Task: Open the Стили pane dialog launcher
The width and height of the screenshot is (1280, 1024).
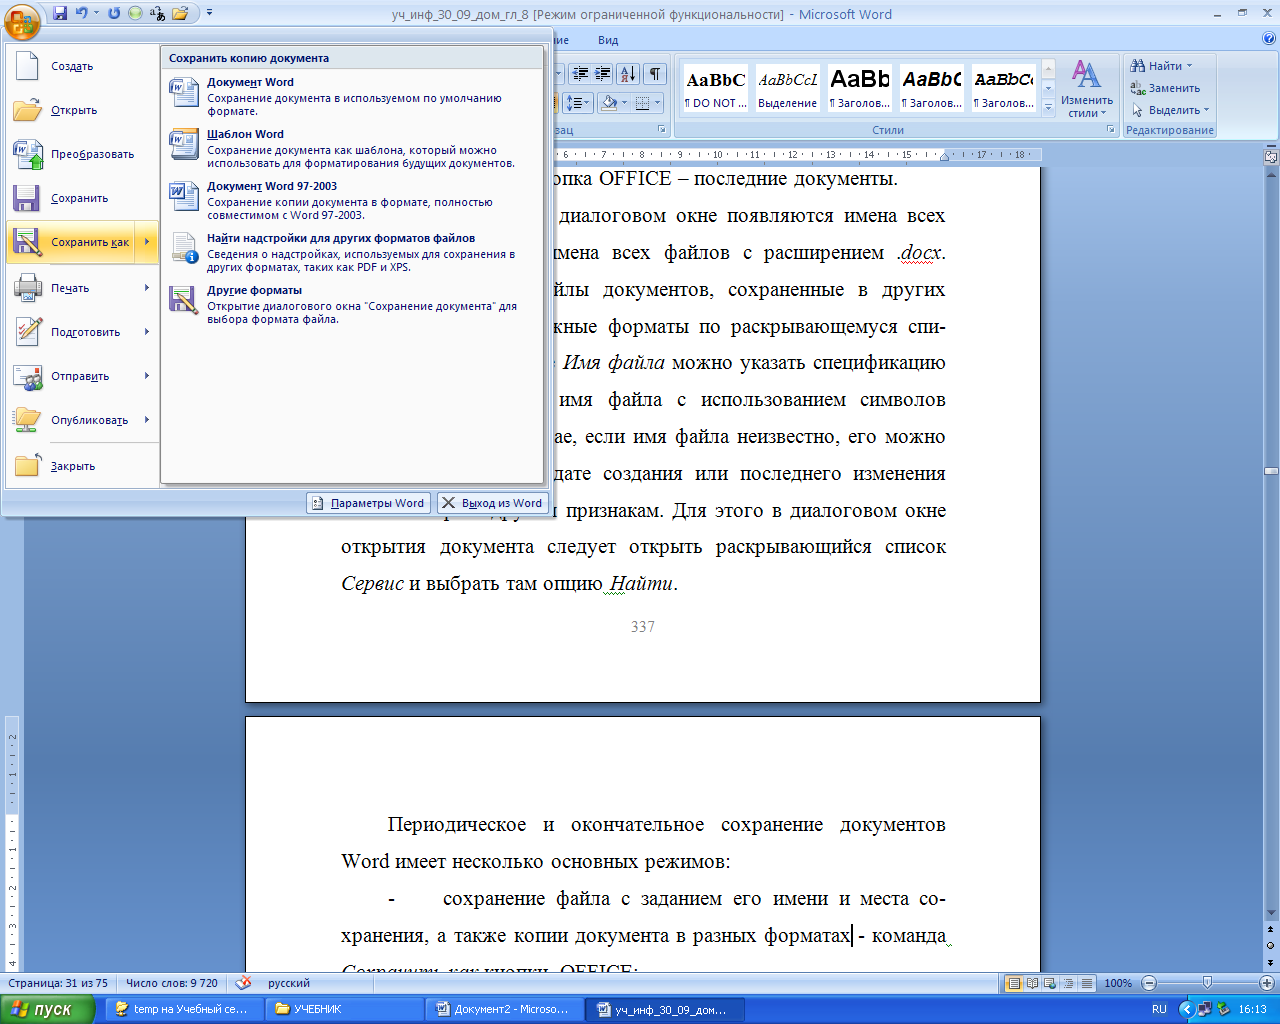Action: pos(1110,130)
